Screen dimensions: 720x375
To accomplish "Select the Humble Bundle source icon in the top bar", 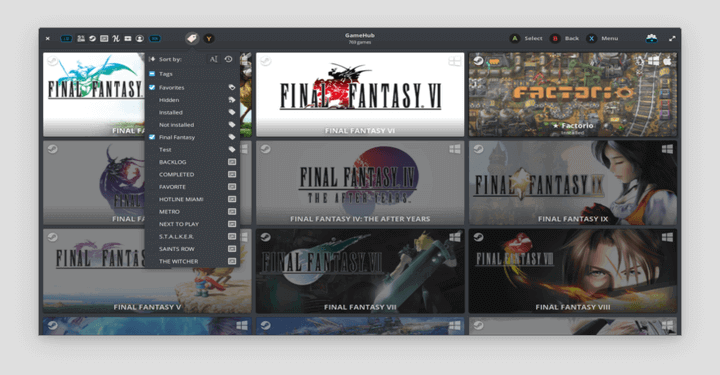I will click(x=116, y=39).
